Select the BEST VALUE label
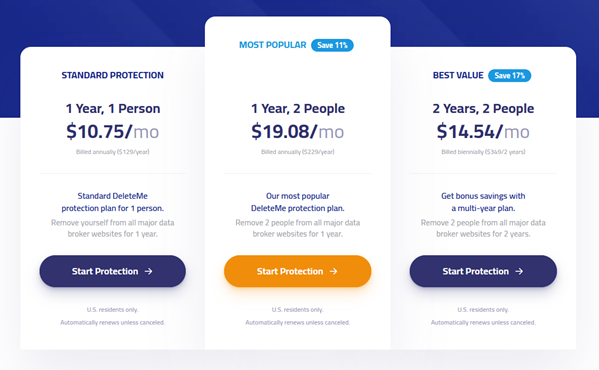Viewport: 599px width, 370px height. pyautogui.click(x=458, y=75)
